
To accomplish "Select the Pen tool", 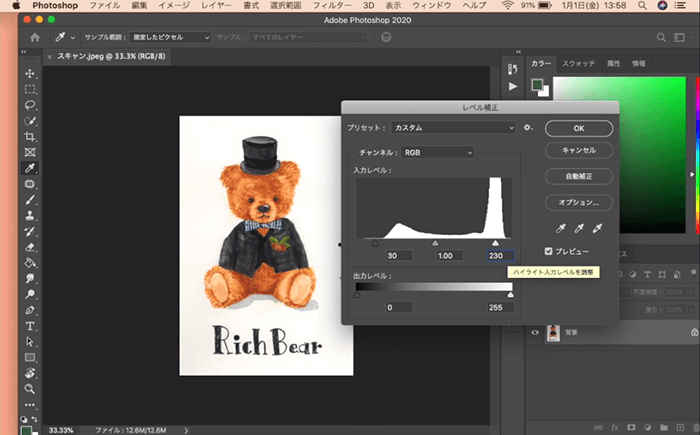I will click(x=30, y=310).
